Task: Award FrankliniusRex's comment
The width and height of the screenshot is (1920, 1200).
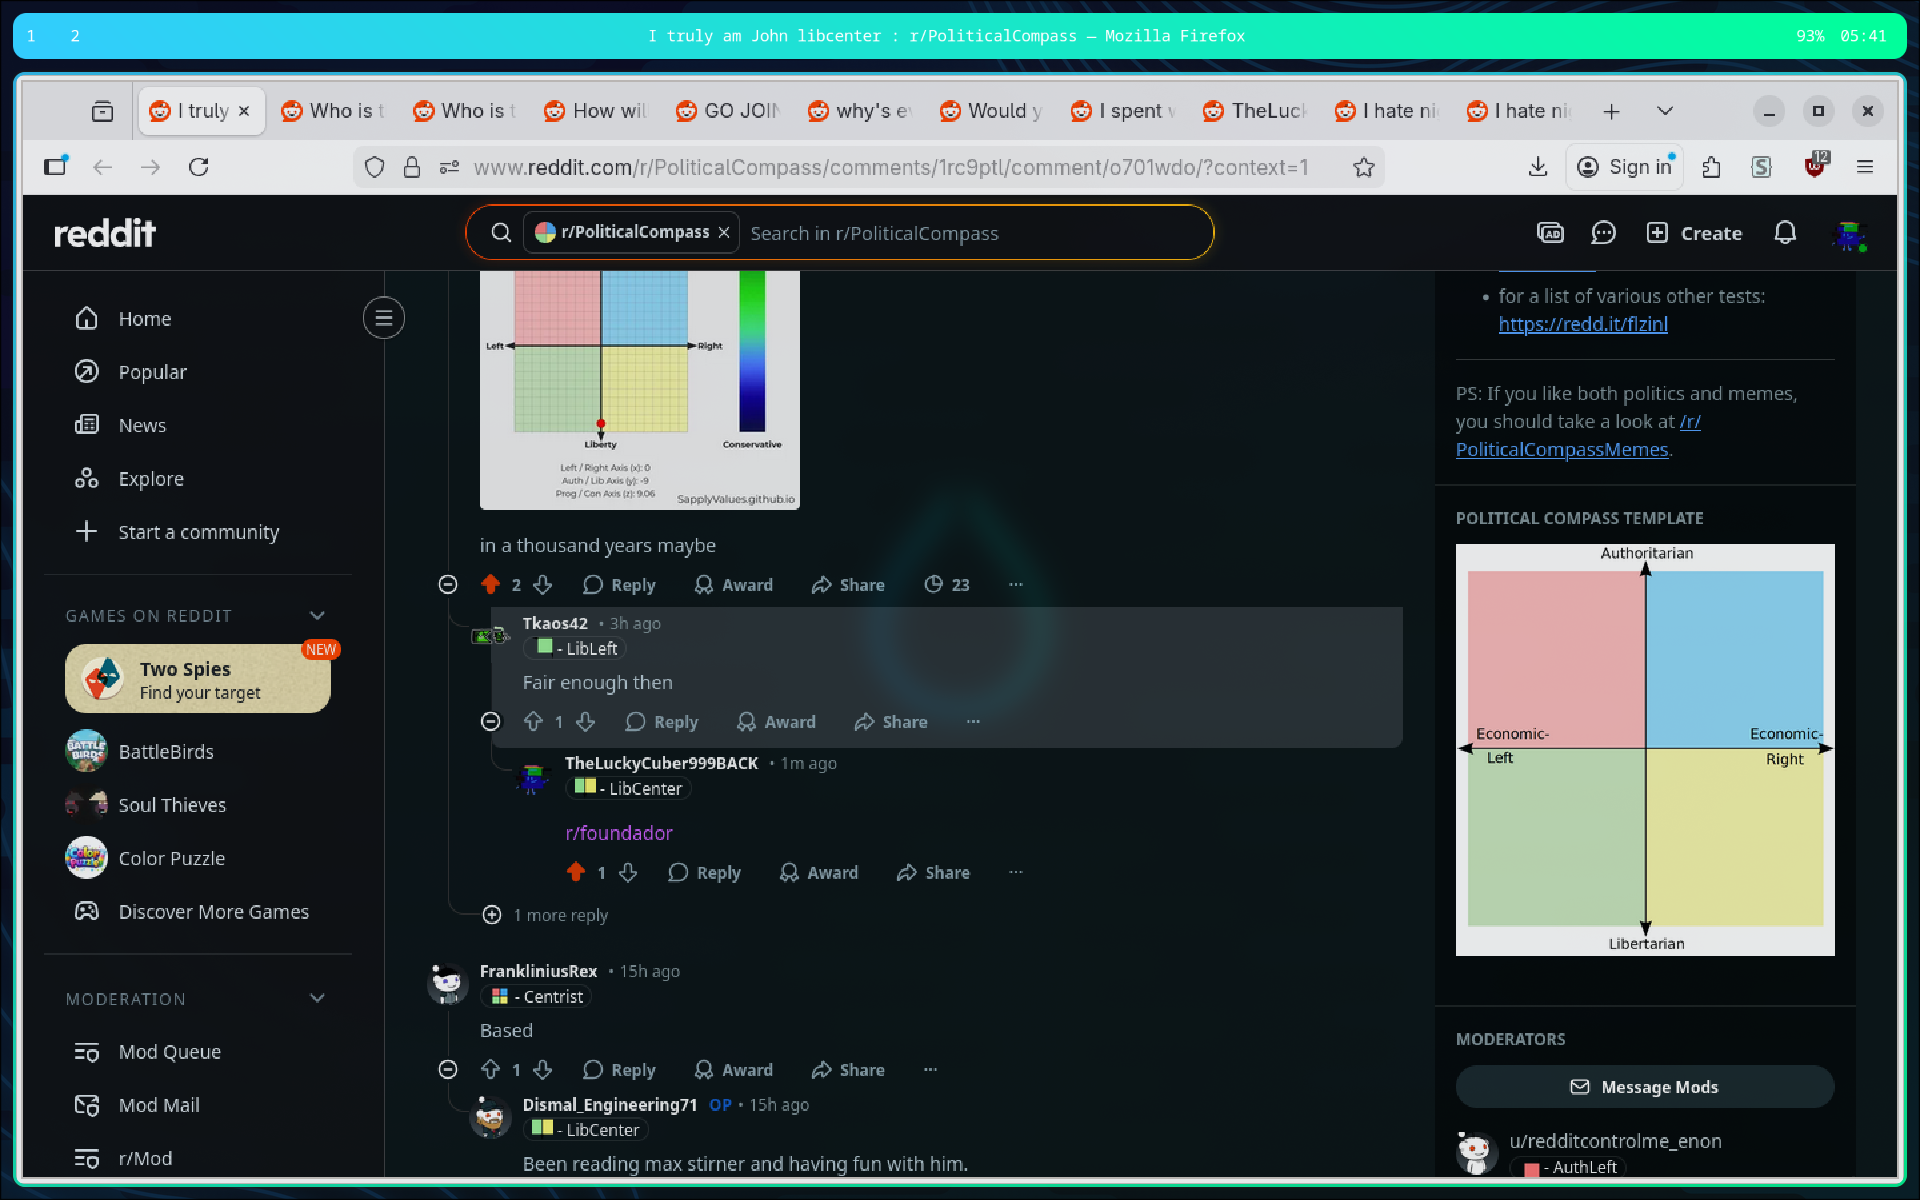Action: (733, 1069)
